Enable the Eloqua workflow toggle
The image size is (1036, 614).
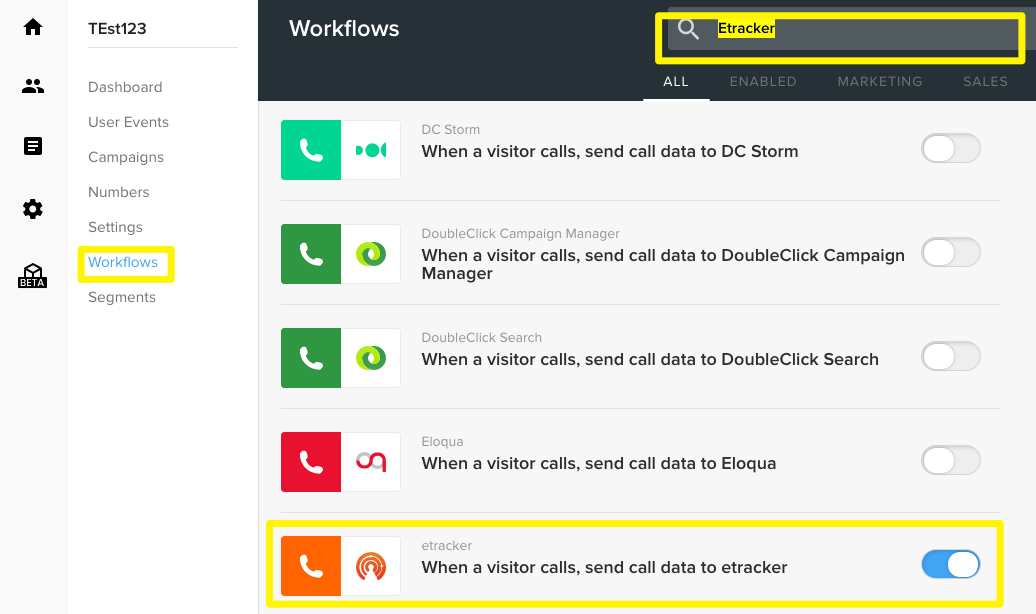point(951,461)
